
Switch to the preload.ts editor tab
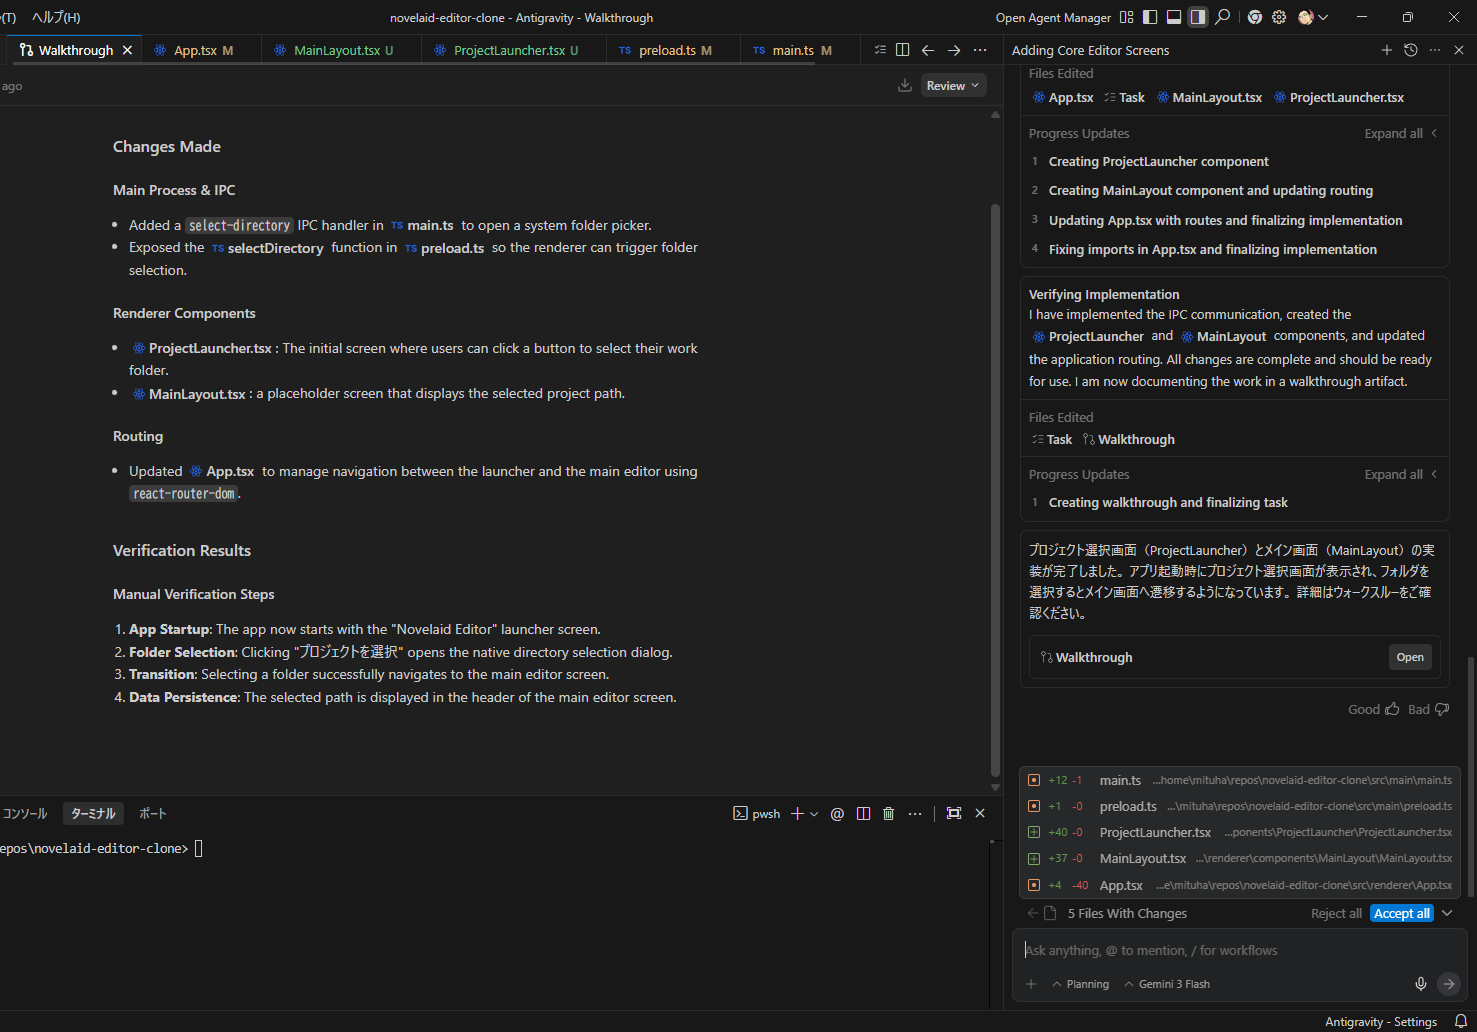click(x=667, y=50)
